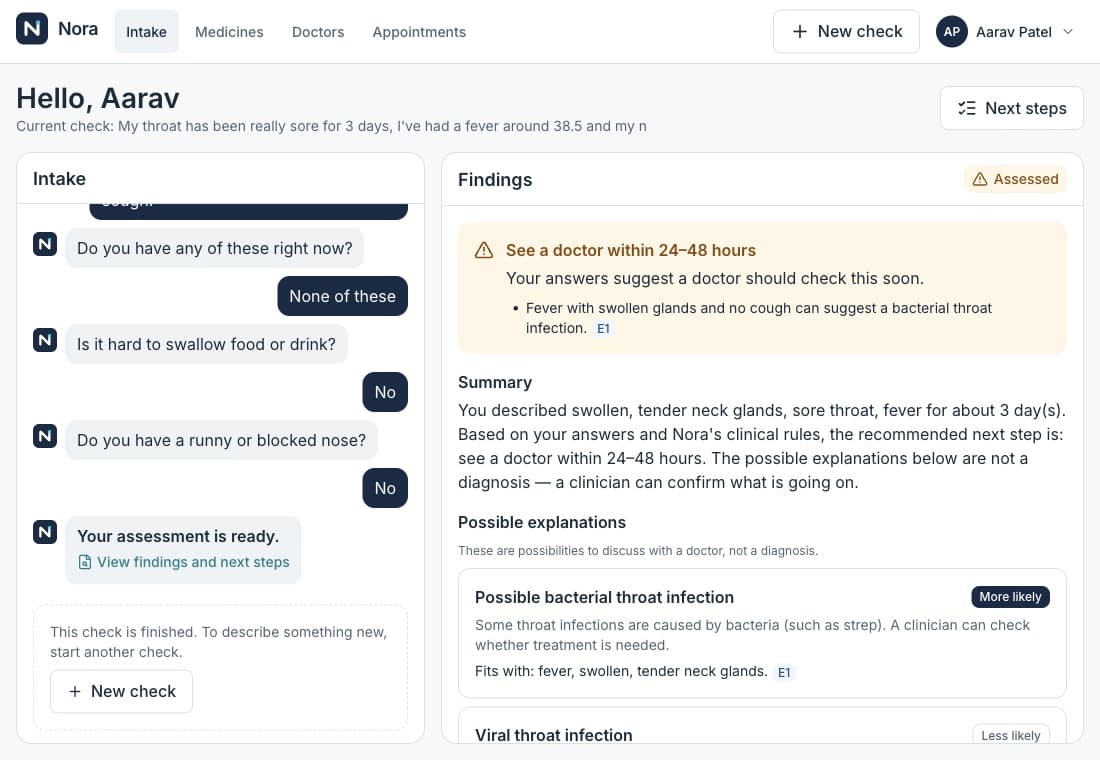Screen dimensions: 1100x760
Task: Click the 'Hello, Aarav' greeting
Action: (98, 98)
